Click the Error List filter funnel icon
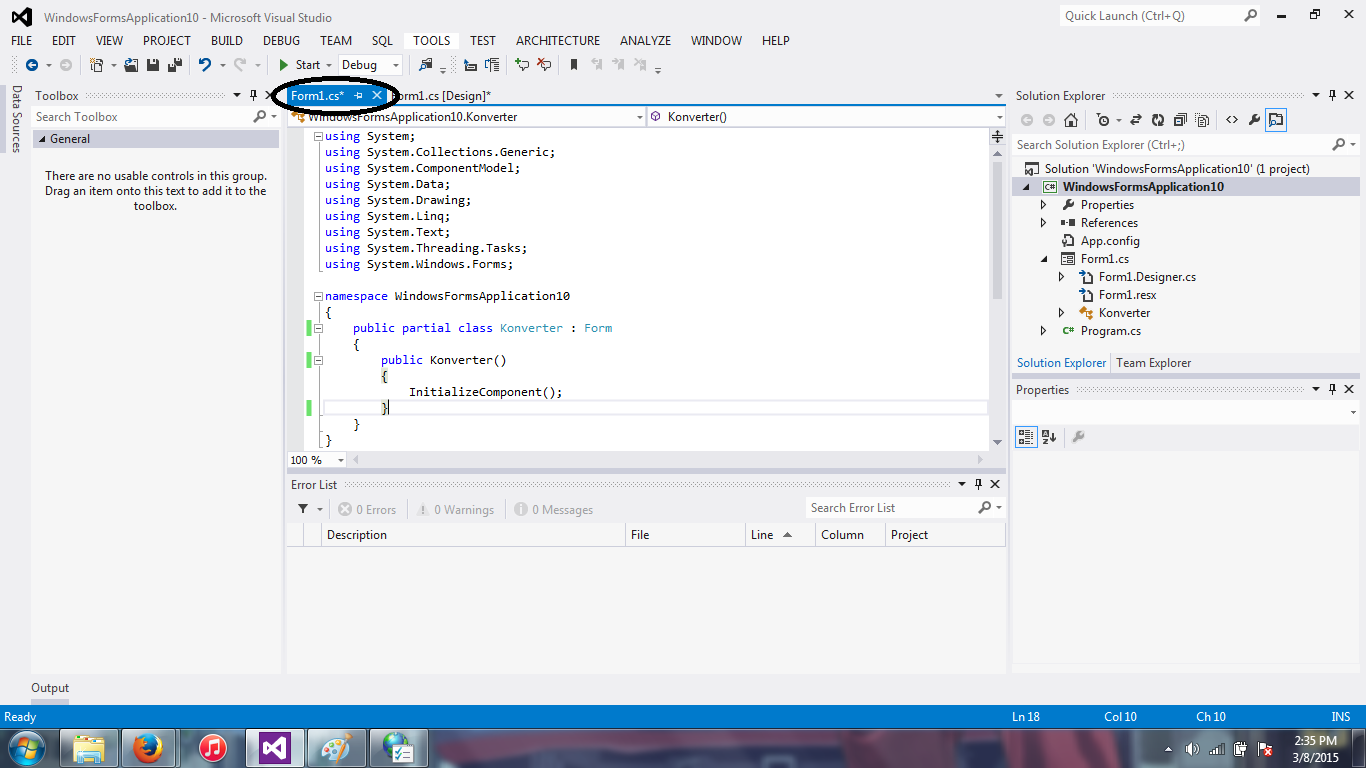1366x768 pixels. click(x=303, y=509)
